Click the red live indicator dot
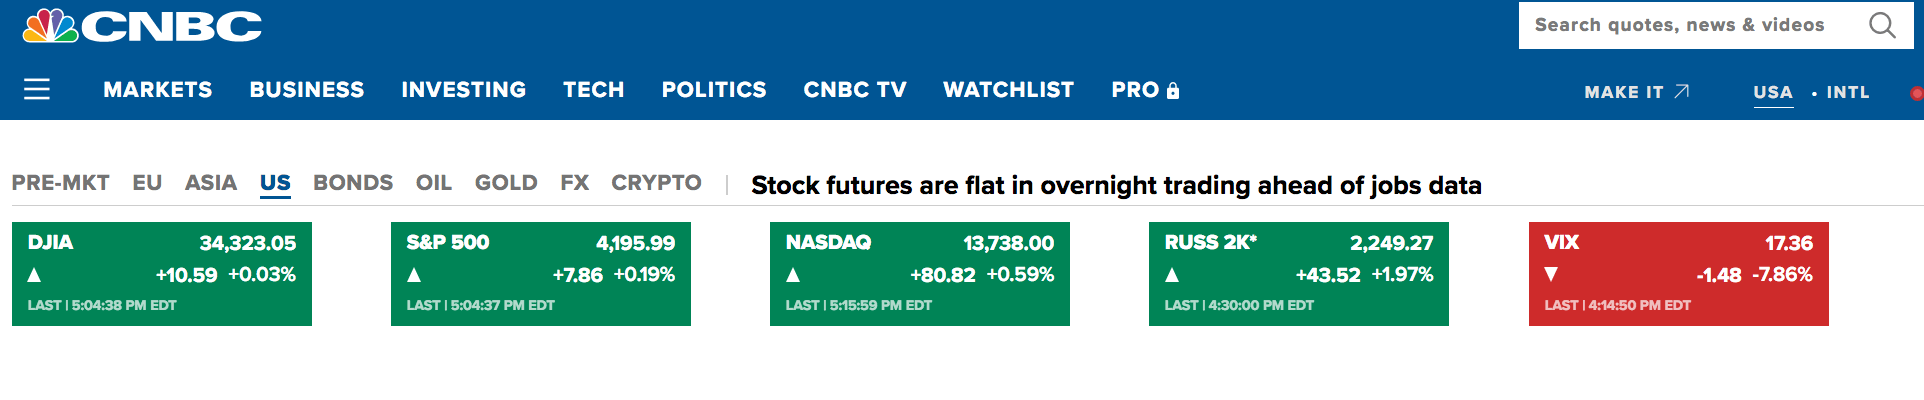Screen dimensions: 1924x400 1916,93
